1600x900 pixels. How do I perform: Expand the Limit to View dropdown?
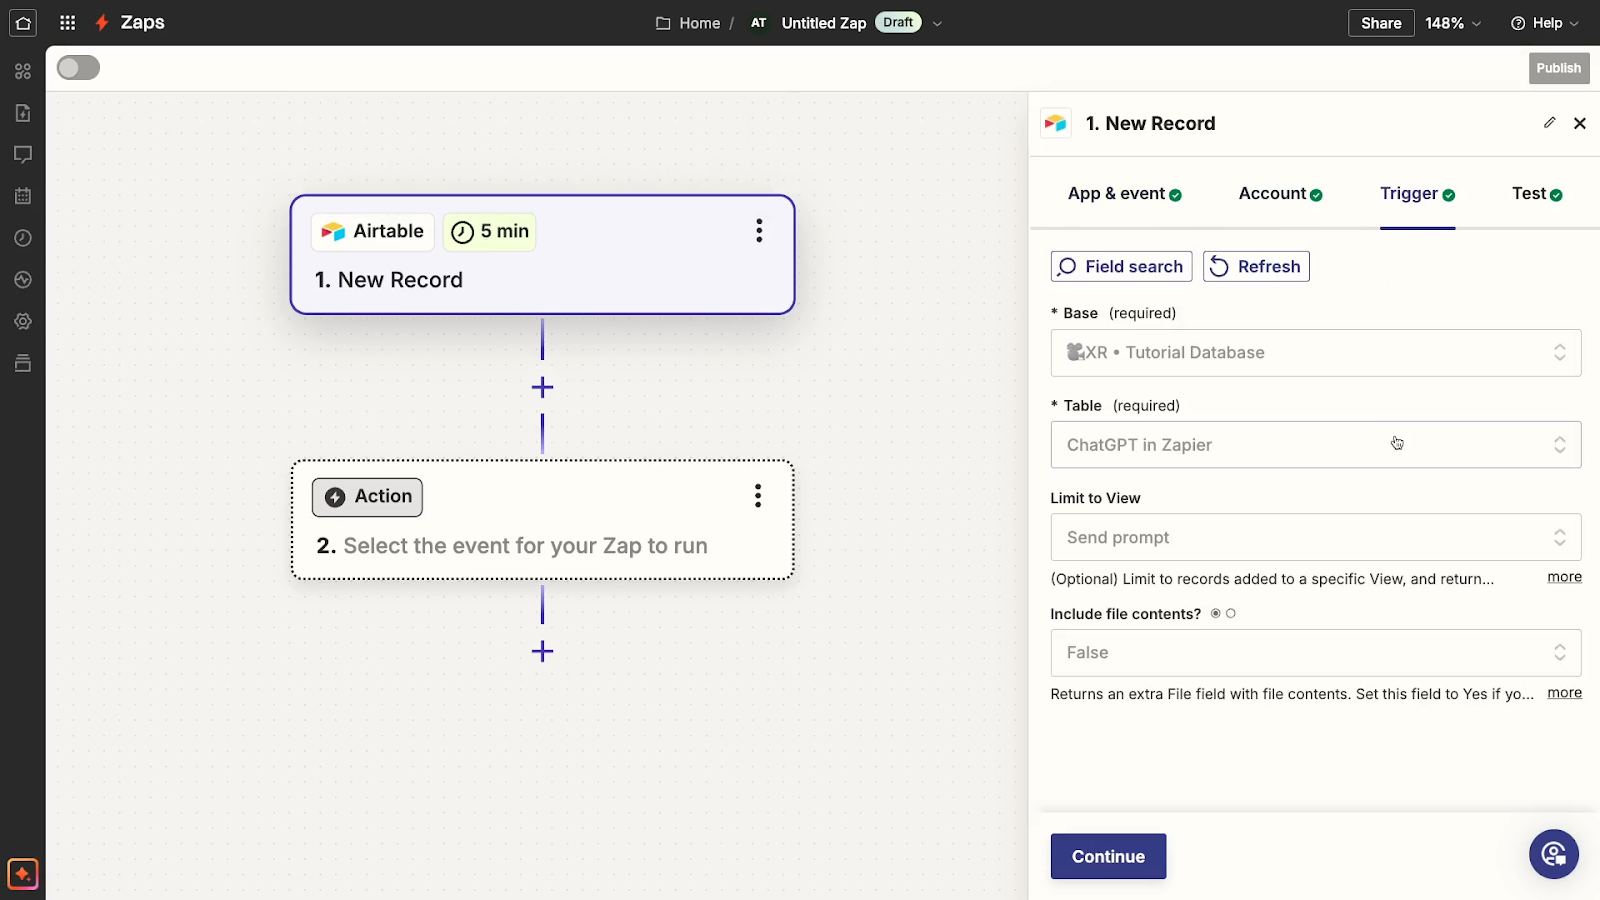(1316, 537)
